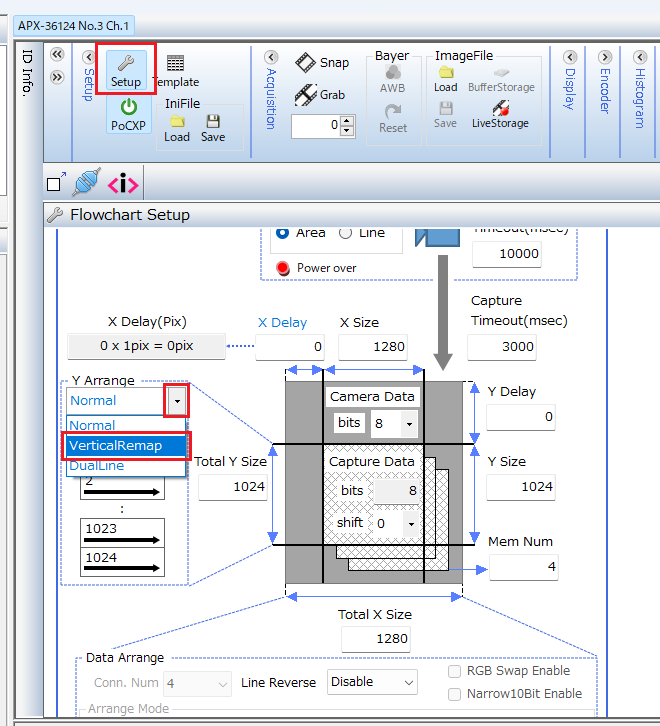Load an ImageFile via folder icon
The height and width of the screenshot is (726, 660).
(x=446, y=72)
